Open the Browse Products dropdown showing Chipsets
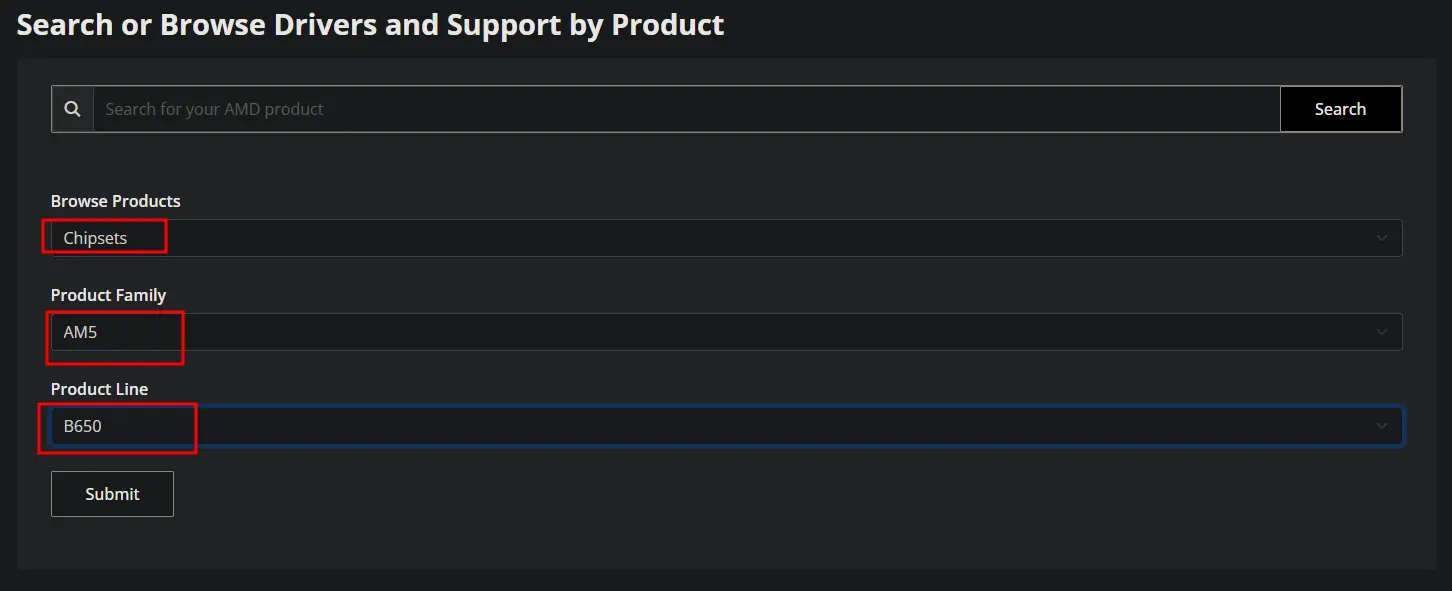Screen dimensions: 1452x591 tap(726, 238)
